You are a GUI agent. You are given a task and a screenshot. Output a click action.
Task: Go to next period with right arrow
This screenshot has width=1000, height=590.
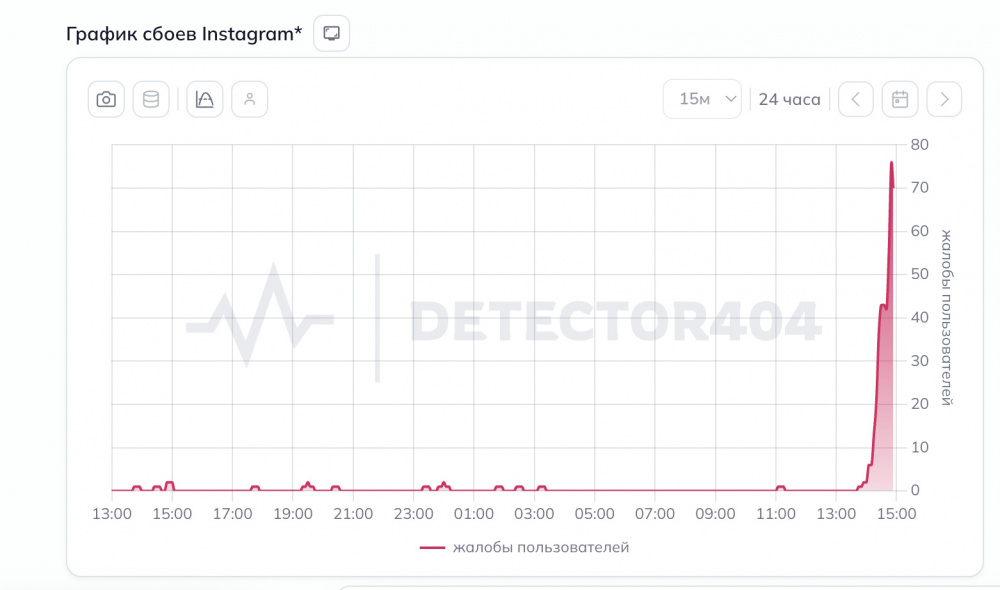(944, 100)
